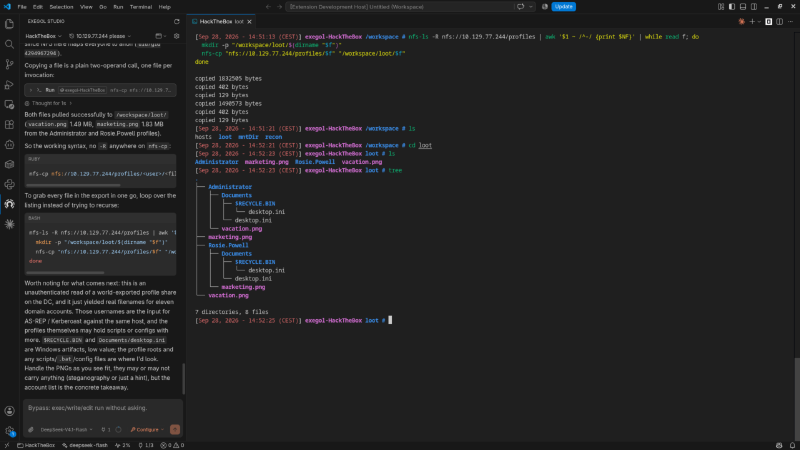The height and width of the screenshot is (450, 800).
Task: Close the HackTheBox loot tab
Action: coord(249,21)
